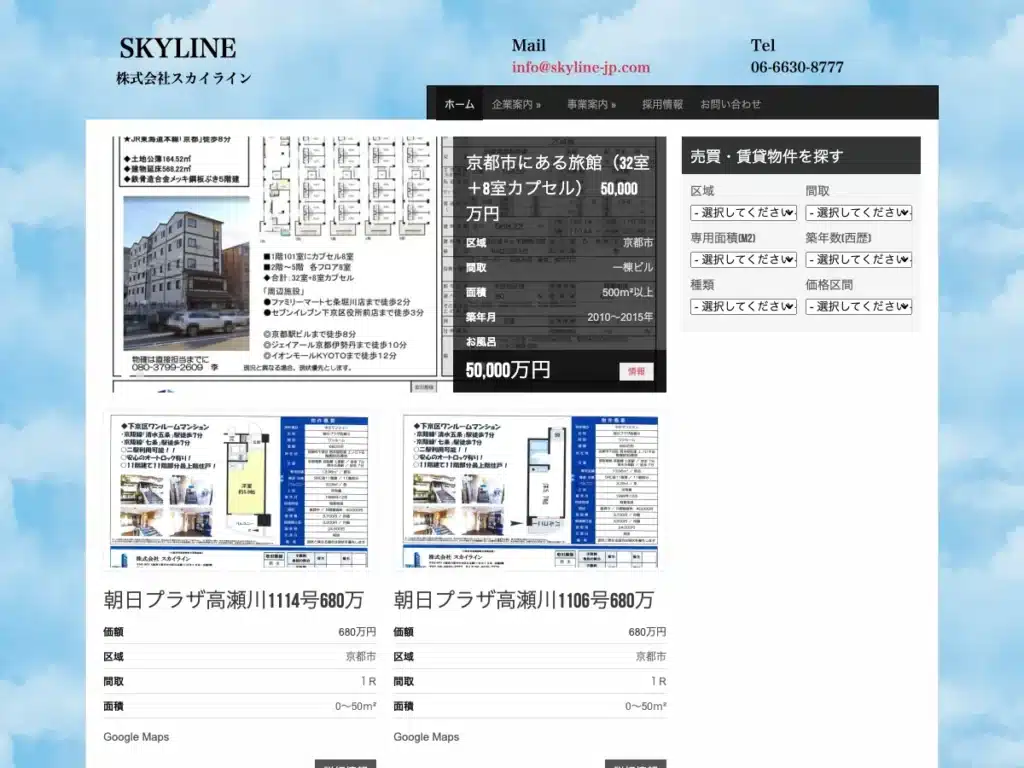Screen dimensions: 1024x768
Task: Click the 1R 間取 value in 1114号 listing
Action: coord(368,682)
